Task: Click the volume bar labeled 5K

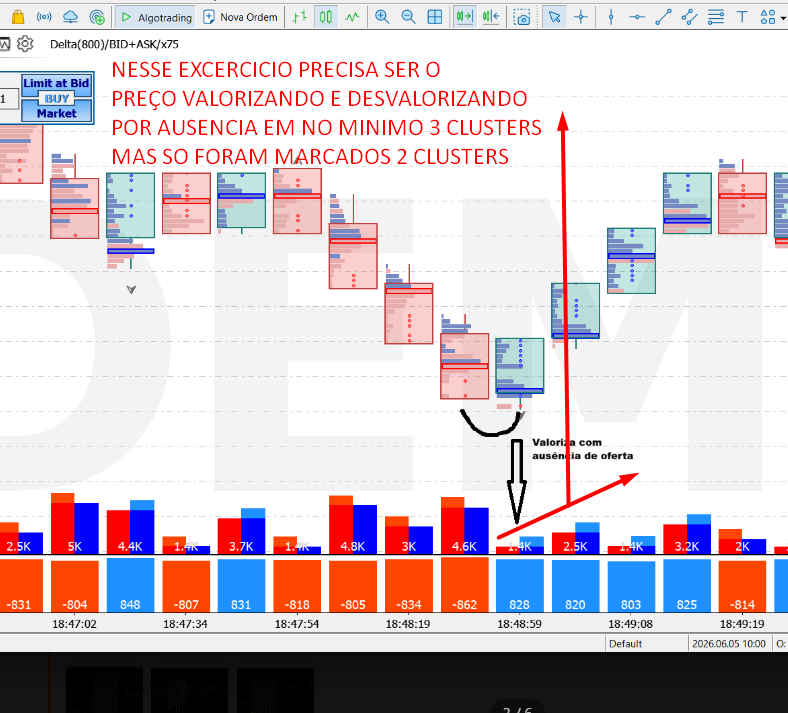Action: [75, 524]
